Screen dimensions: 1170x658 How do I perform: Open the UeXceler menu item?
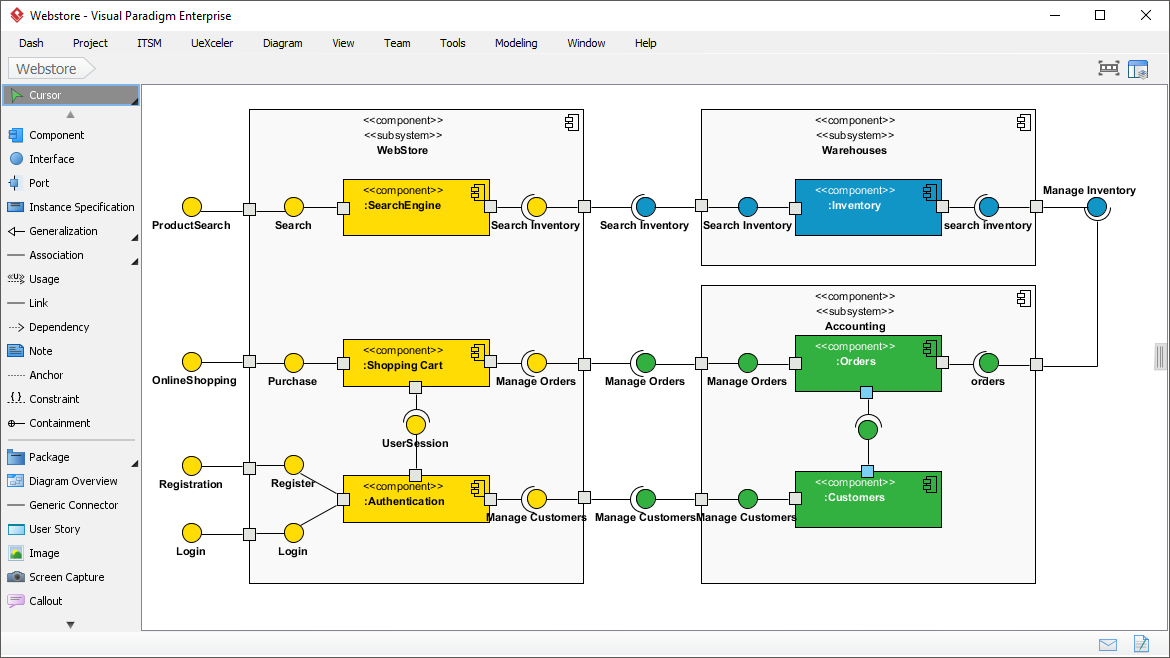pos(211,43)
